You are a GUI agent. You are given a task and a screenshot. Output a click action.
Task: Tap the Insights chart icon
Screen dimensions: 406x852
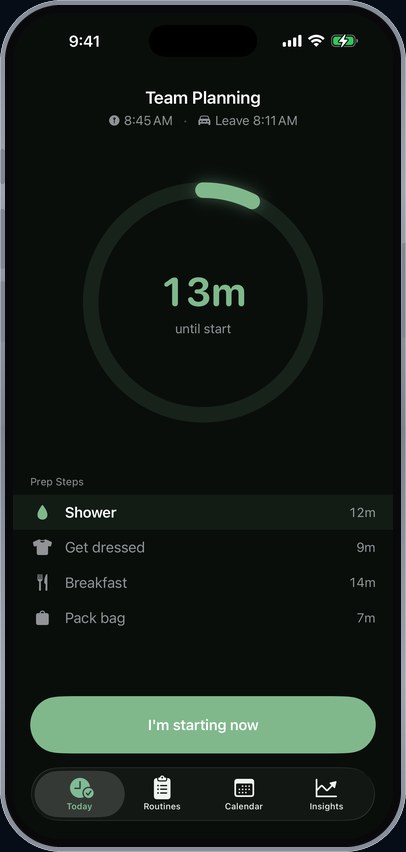tap(326, 788)
